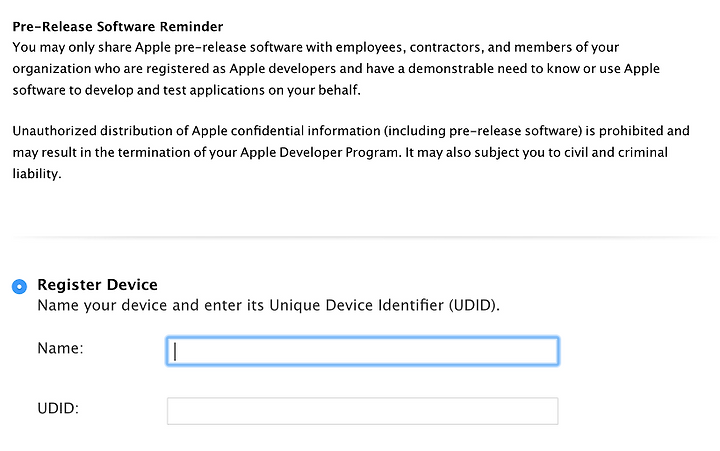The height and width of the screenshot is (451, 720).
Task: Click the phrase "Apple Developer Program"
Action: pyautogui.click(x=320, y=152)
